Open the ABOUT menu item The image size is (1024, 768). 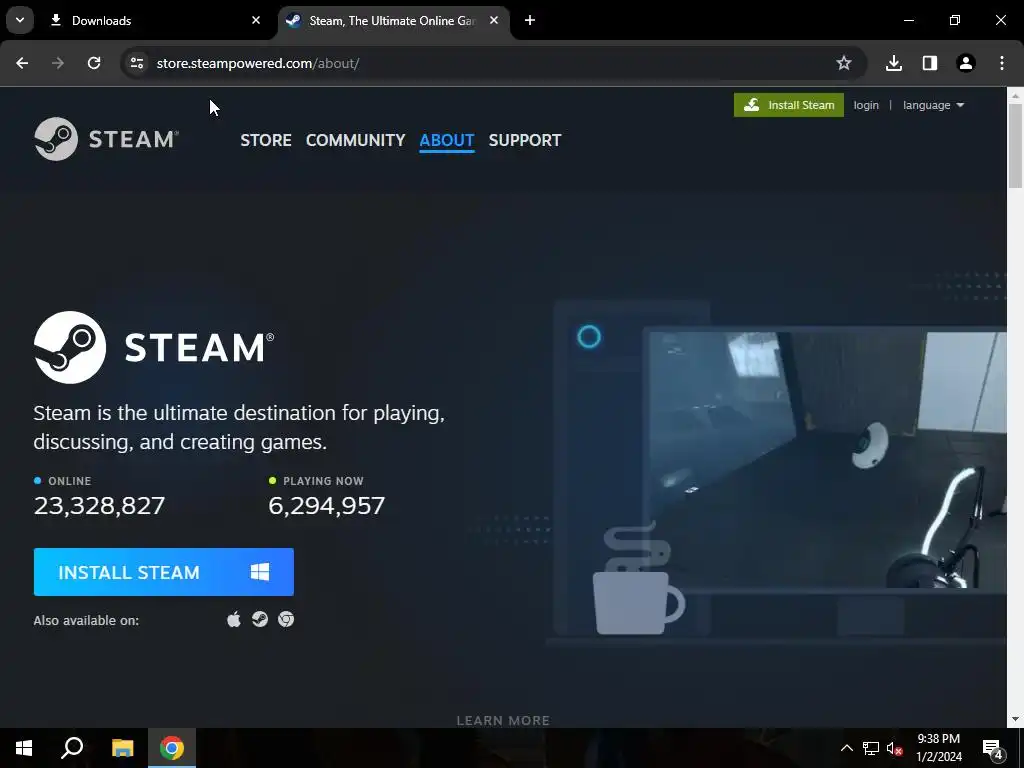(447, 140)
